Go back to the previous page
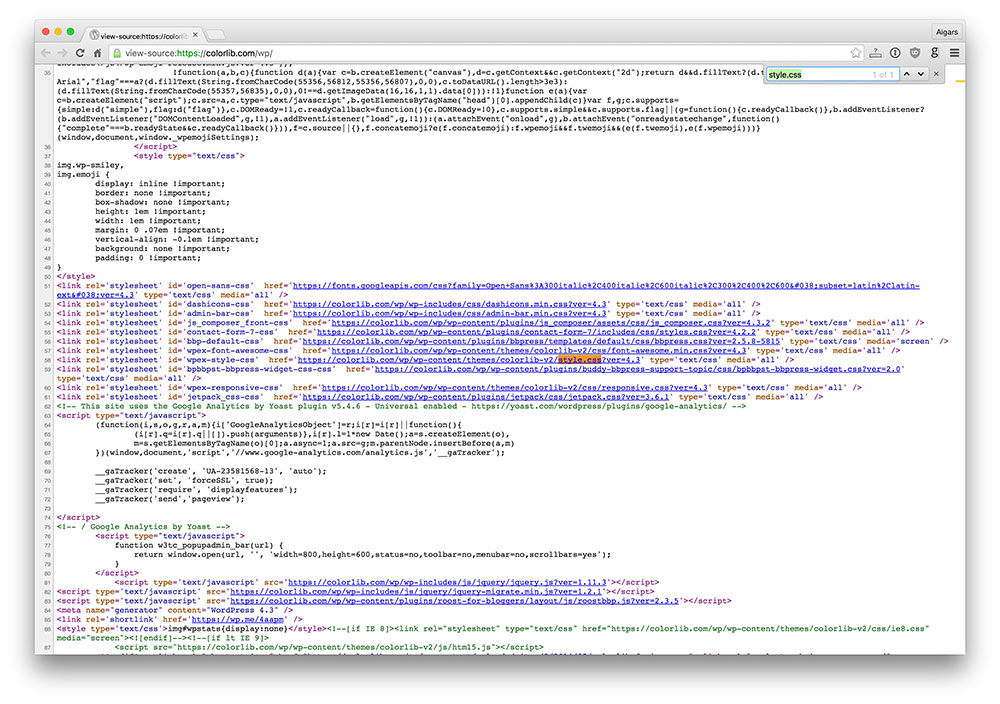Image resolution: width=1000 pixels, height=704 pixels. tap(45, 53)
